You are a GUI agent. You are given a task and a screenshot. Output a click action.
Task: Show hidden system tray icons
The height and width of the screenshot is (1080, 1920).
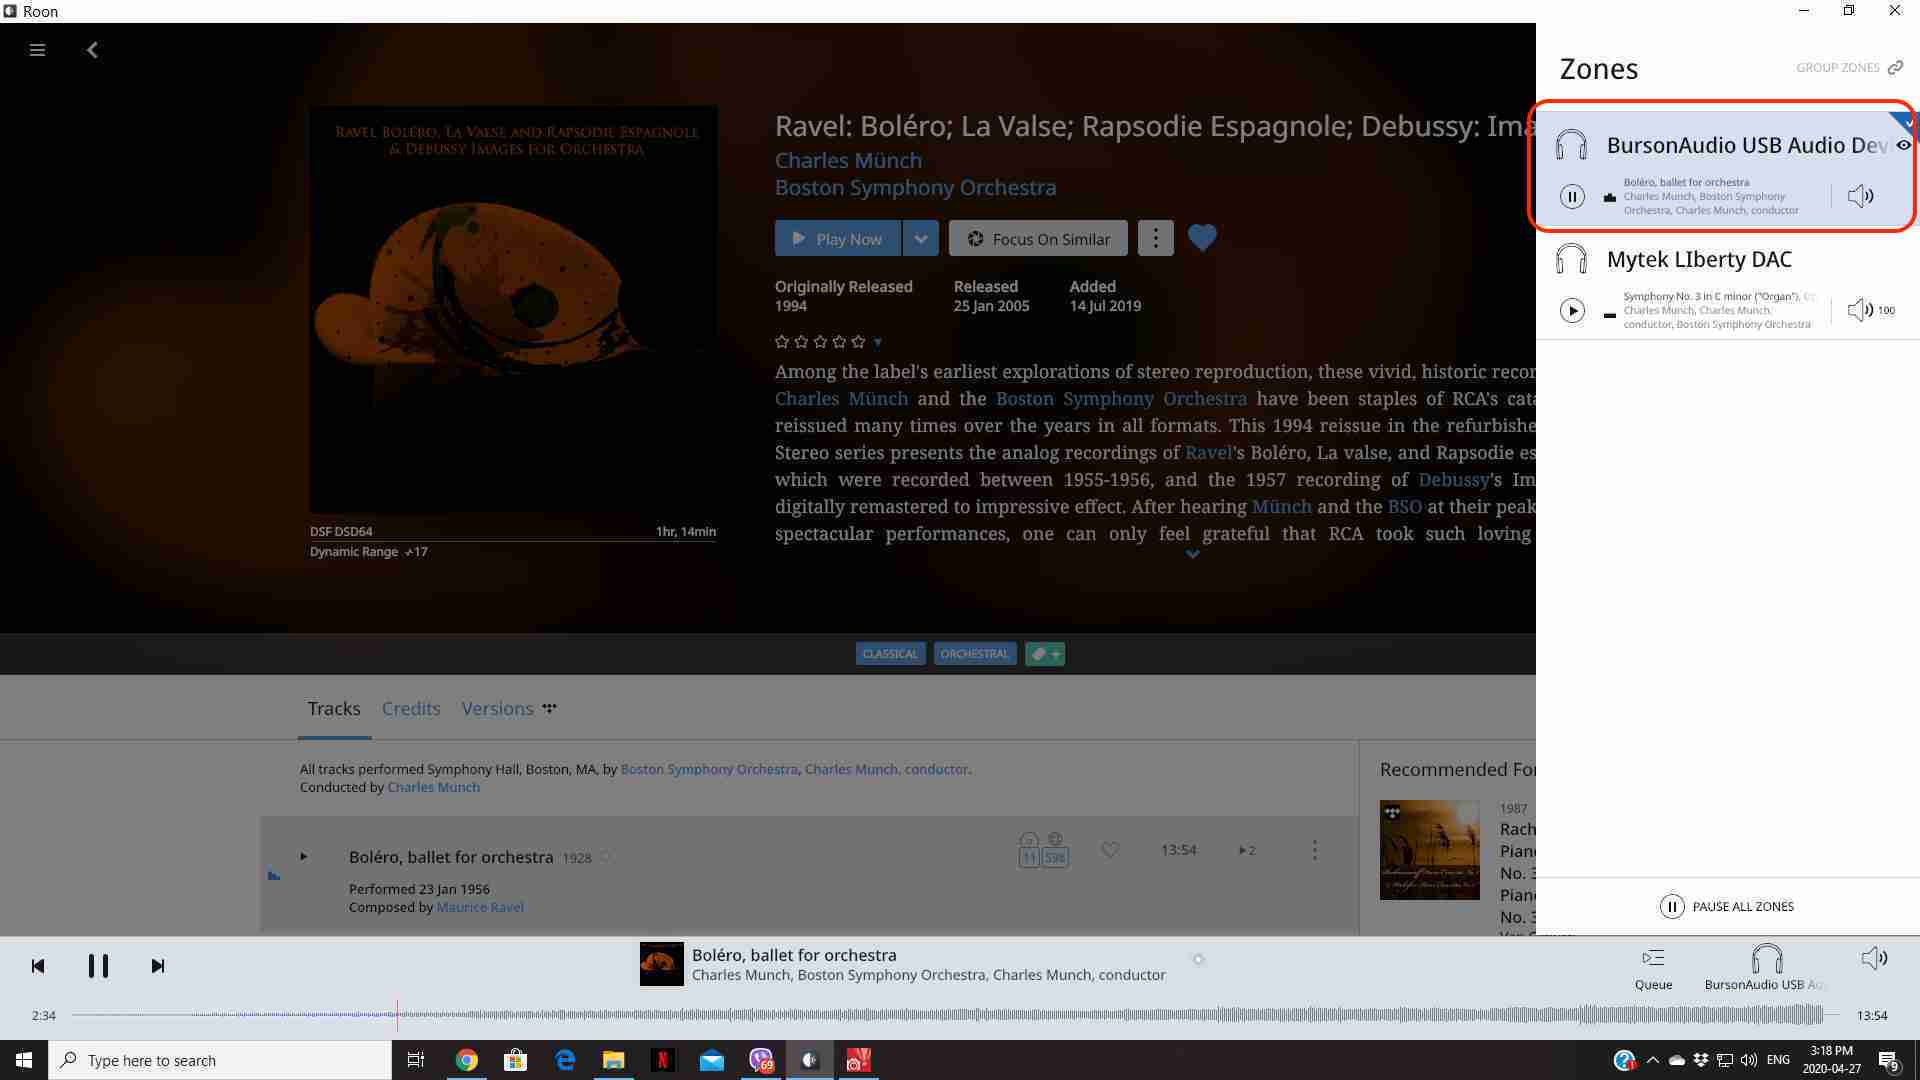point(1652,1060)
